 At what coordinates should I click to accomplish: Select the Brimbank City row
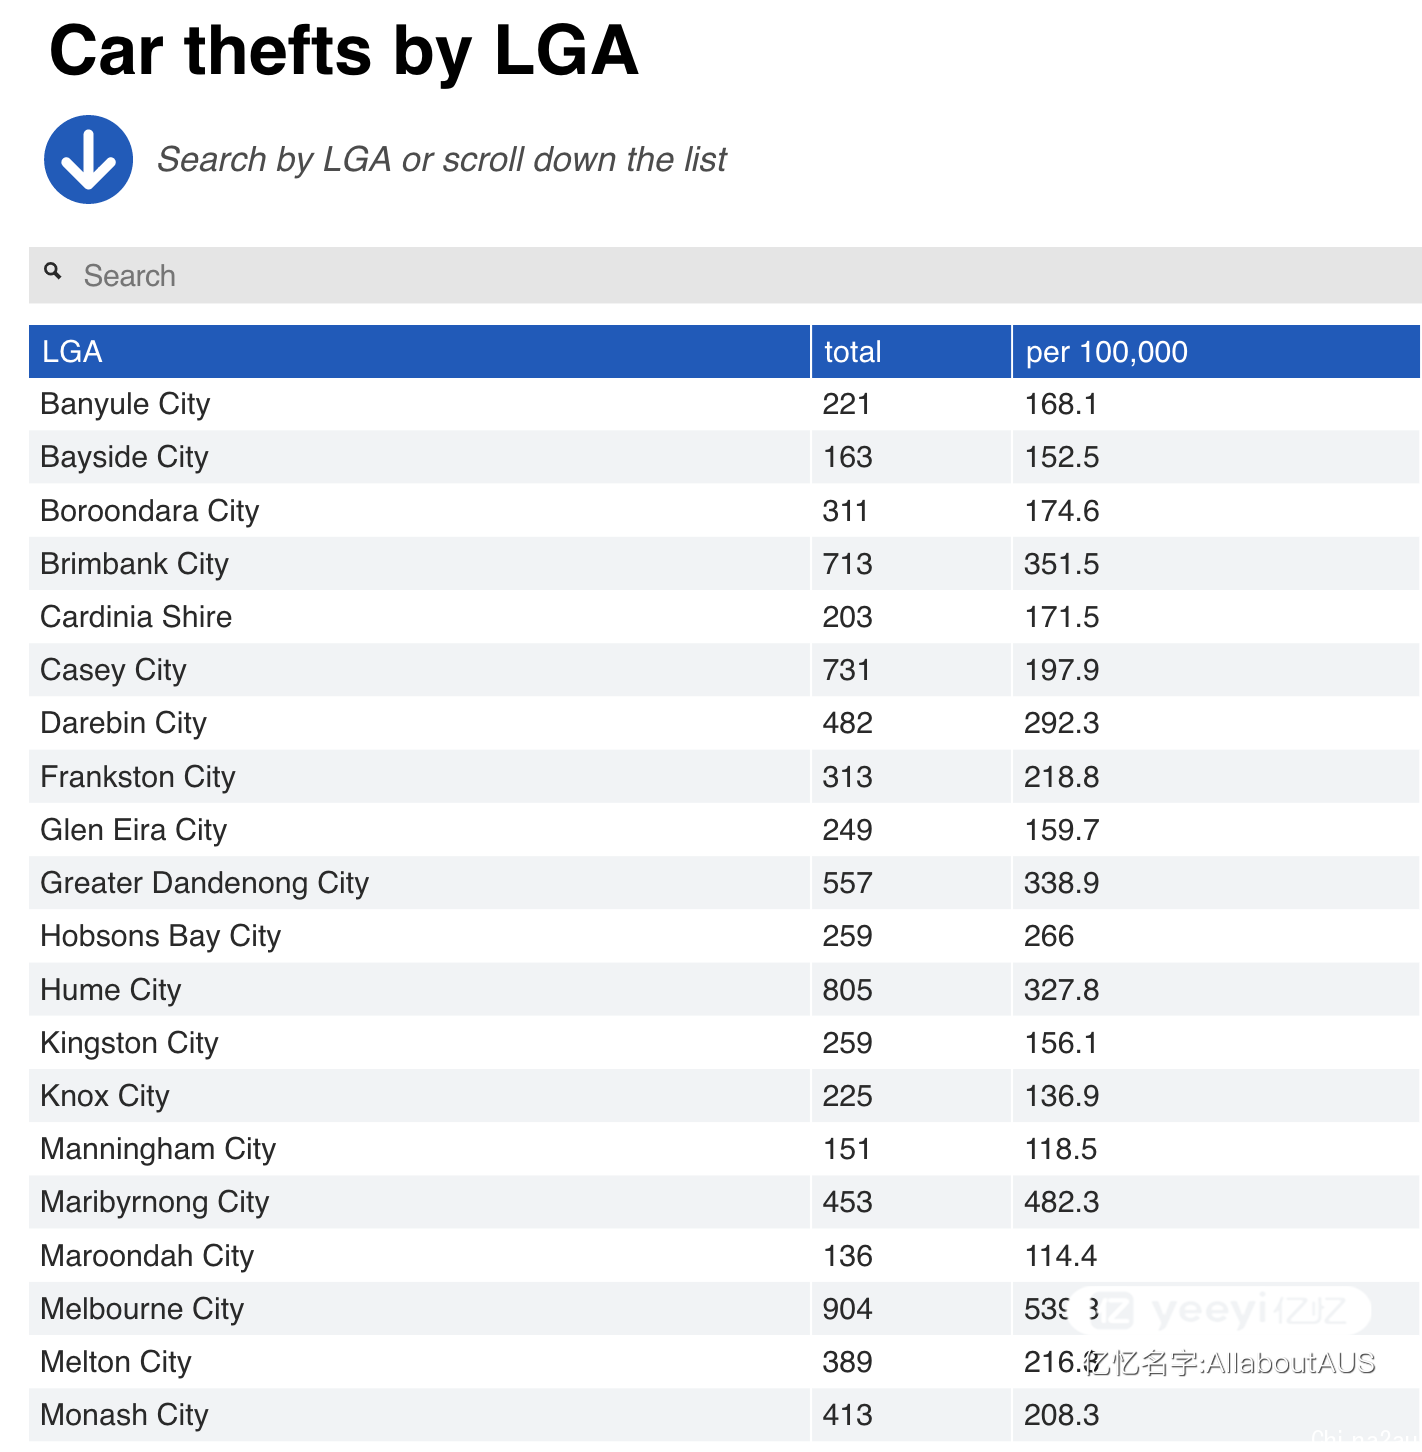click(724, 564)
